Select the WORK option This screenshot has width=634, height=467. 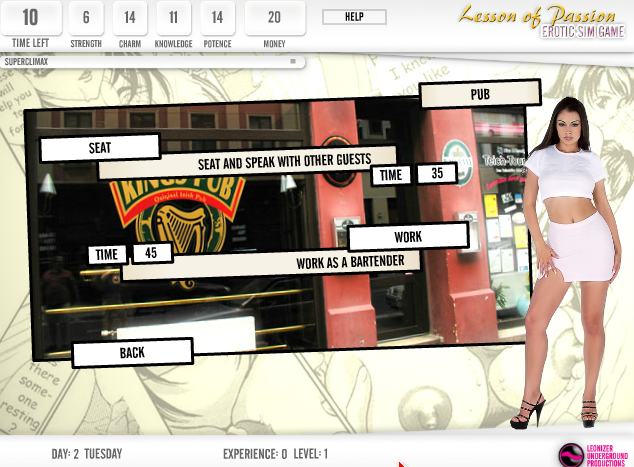pos(408,237)
